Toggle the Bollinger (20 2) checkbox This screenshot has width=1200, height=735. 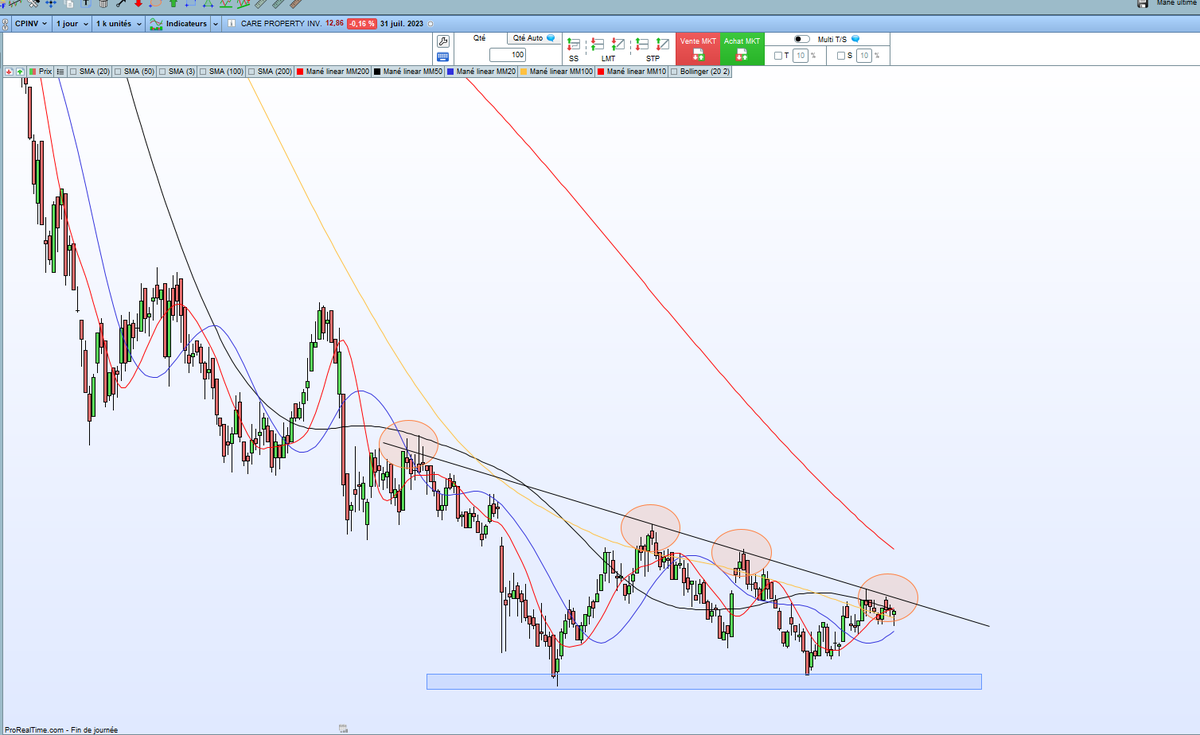click(x=674, y=72)
